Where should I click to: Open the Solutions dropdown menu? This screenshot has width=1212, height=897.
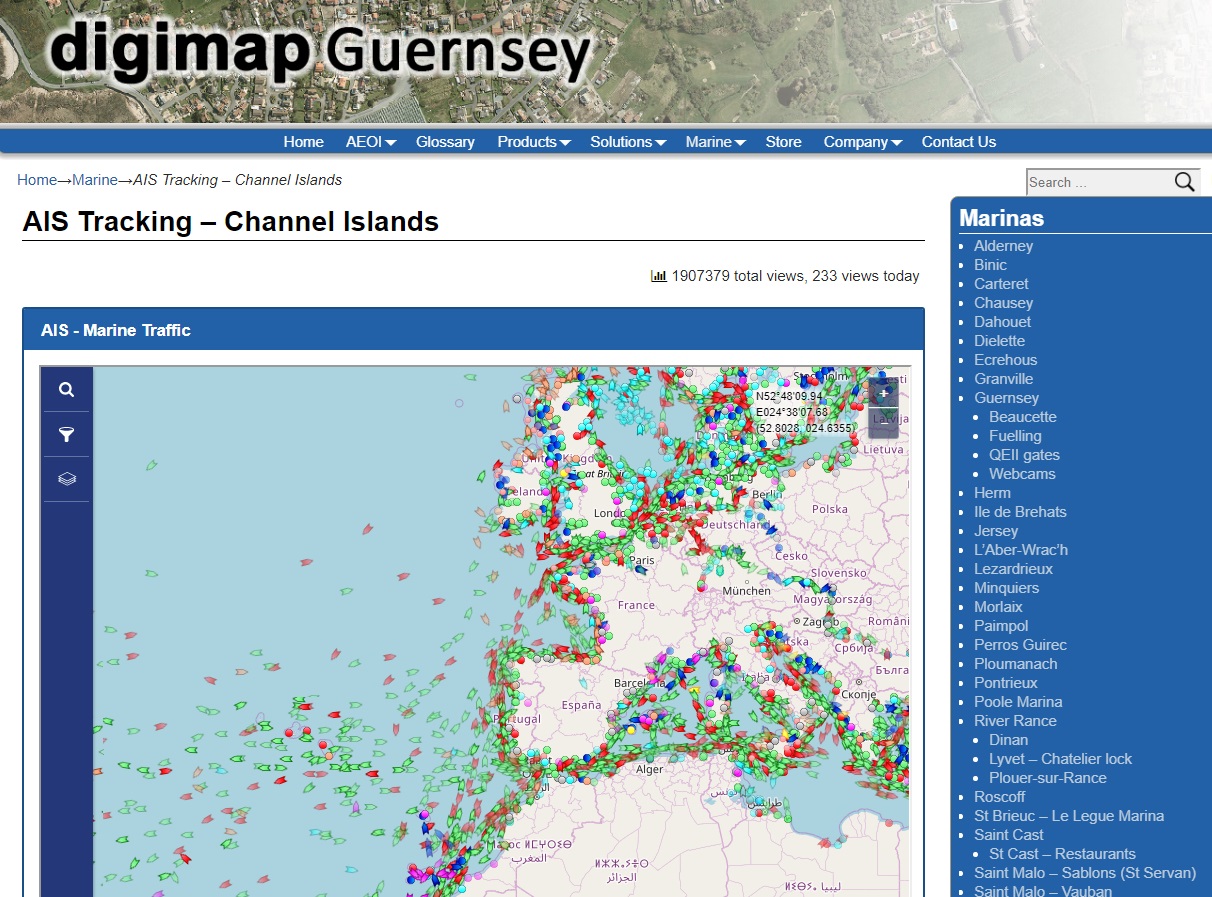[627, 142]
